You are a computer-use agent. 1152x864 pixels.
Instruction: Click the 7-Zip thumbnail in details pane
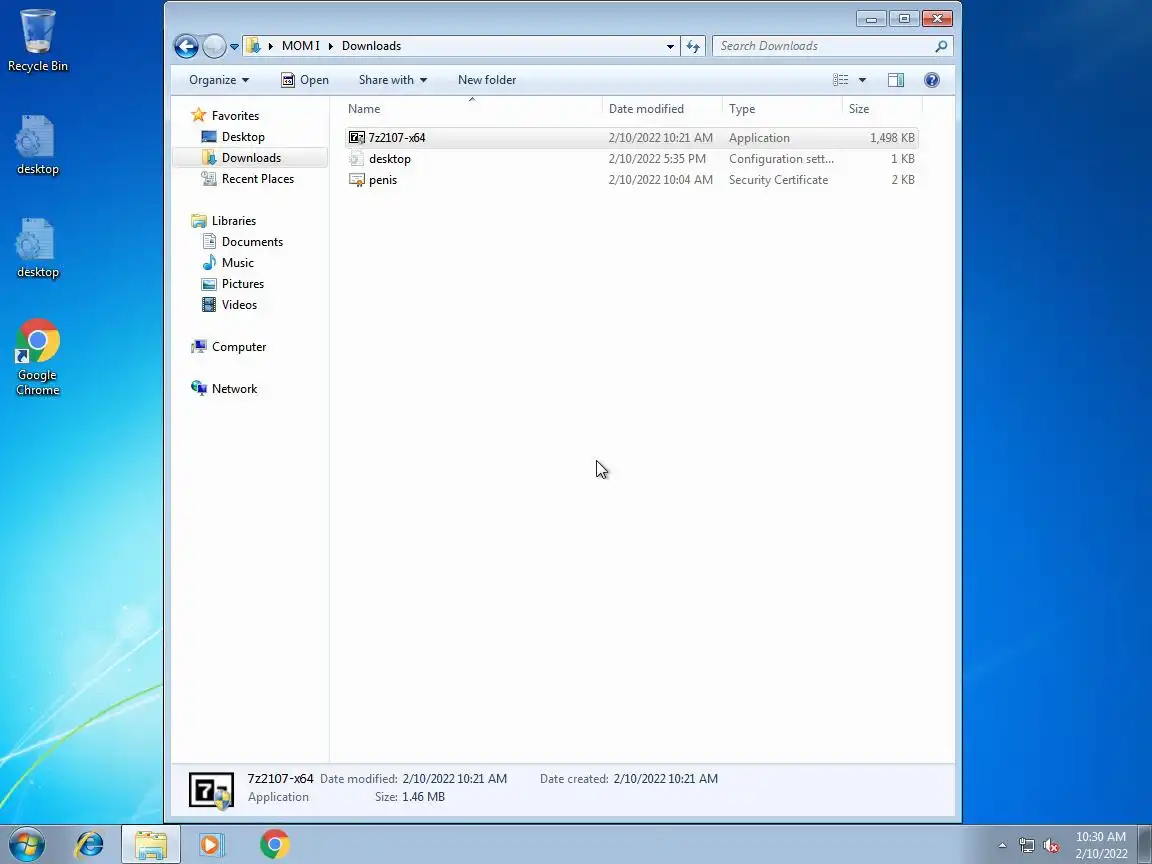(x=212, y=790)
